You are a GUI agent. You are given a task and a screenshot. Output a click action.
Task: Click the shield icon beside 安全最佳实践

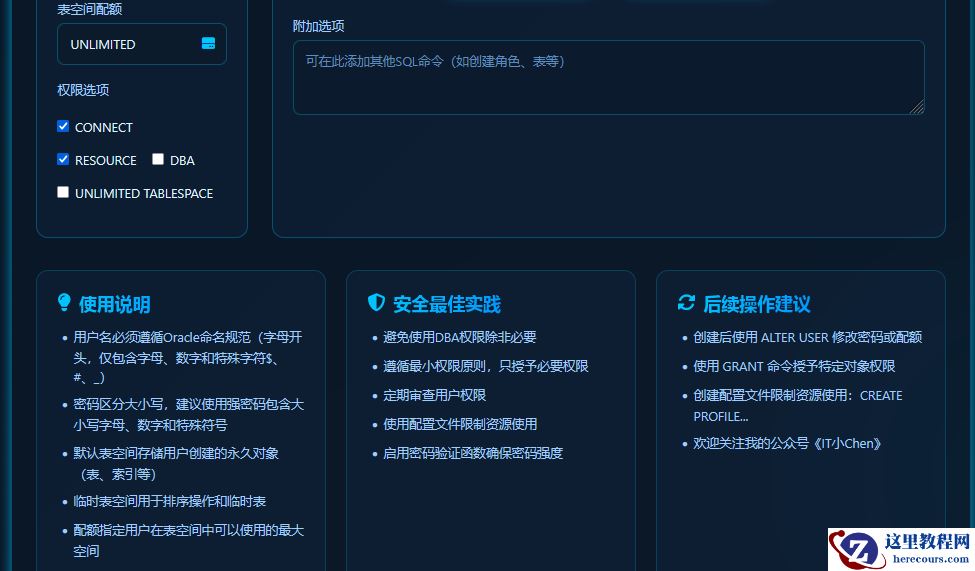(x=376, y=303)
